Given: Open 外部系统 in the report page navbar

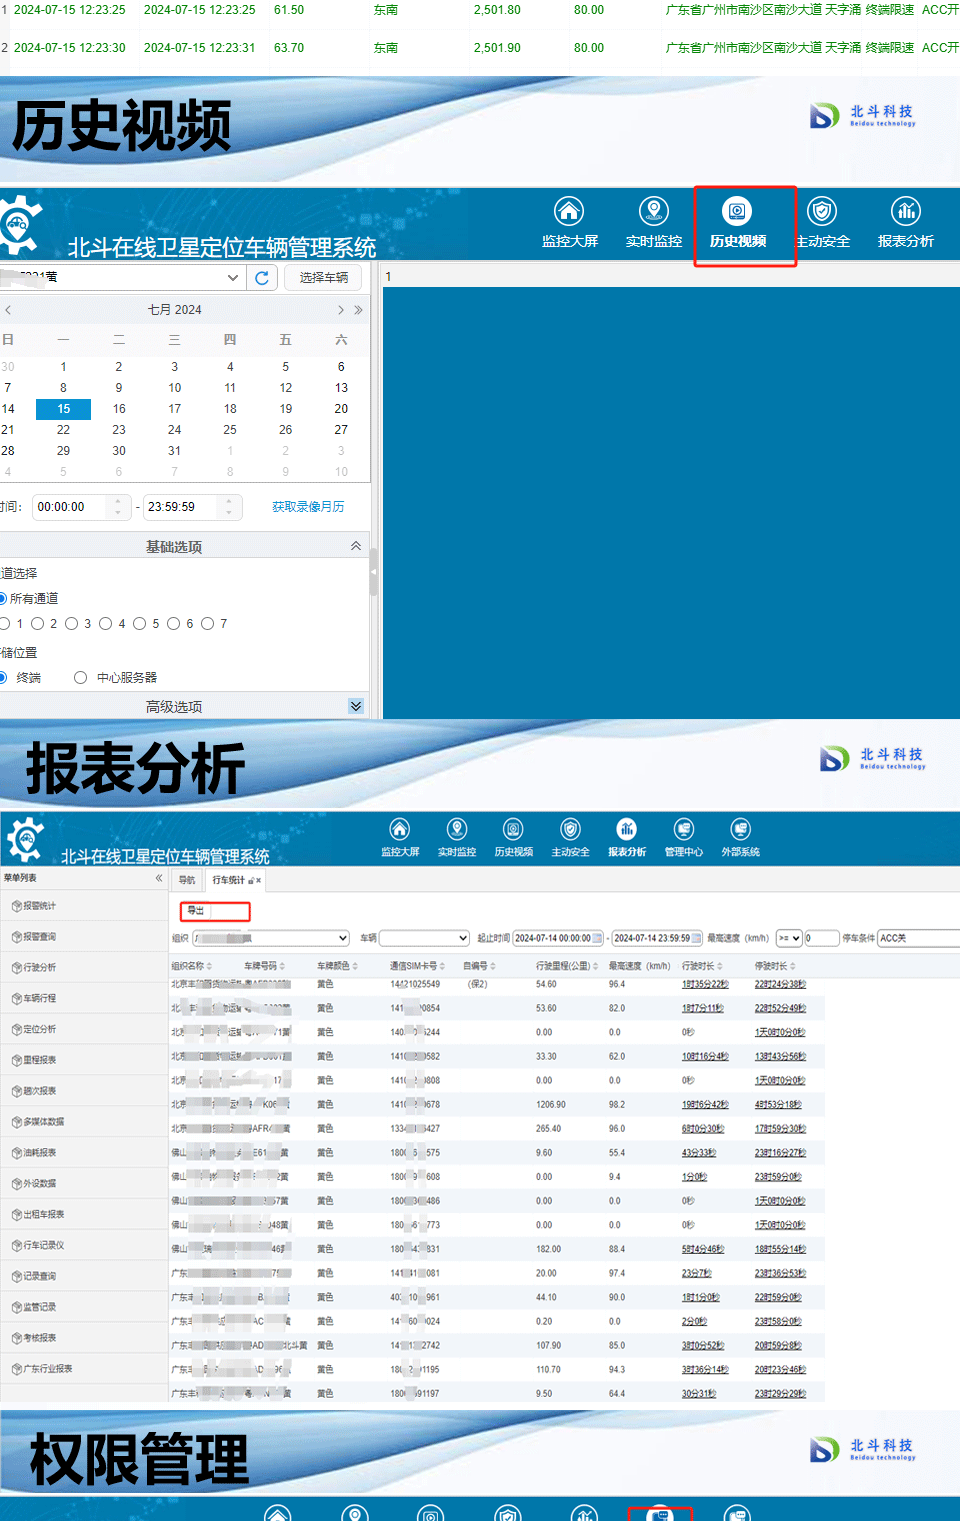Looking at the screenshot, I should pyautogui.click(x=740, y=837).
